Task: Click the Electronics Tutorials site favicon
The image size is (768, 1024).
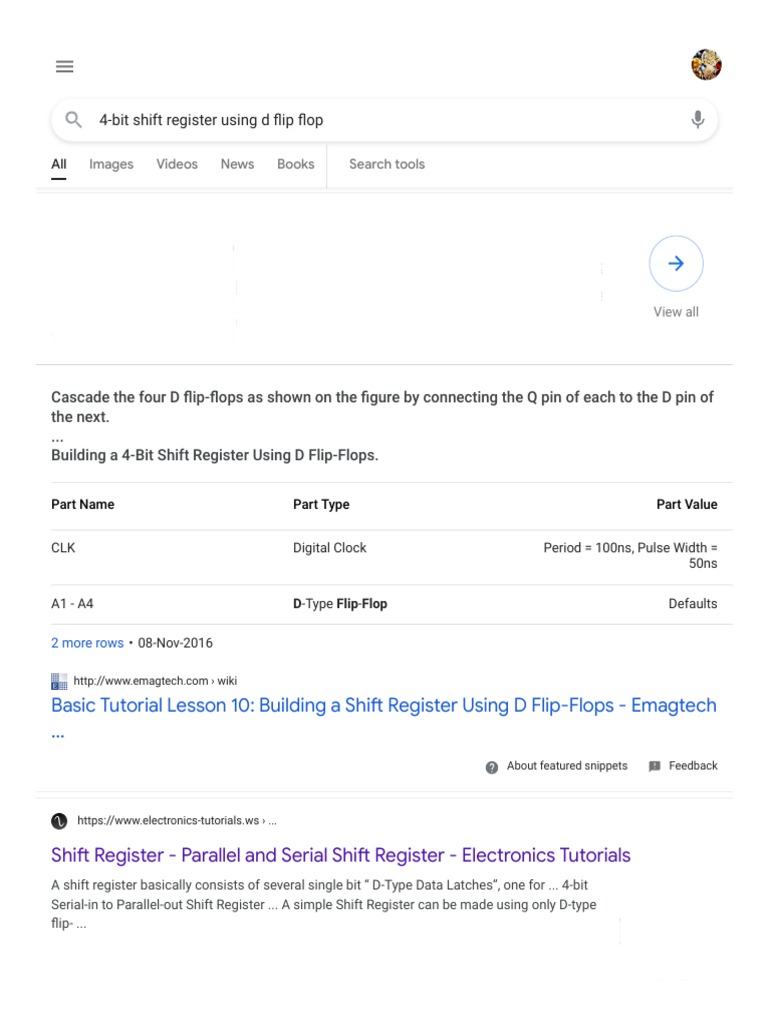Action: tap(60, 821)
